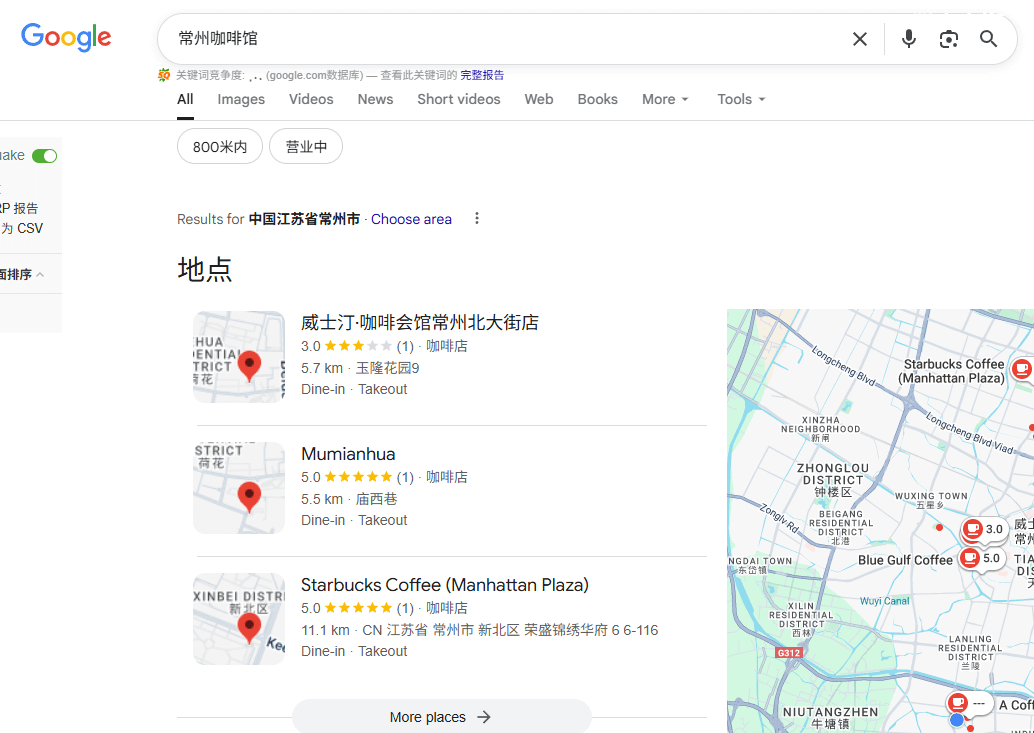1034x733 pixels.
Task: Open the three-dot results options menu
Action: [x=477, y=218]
